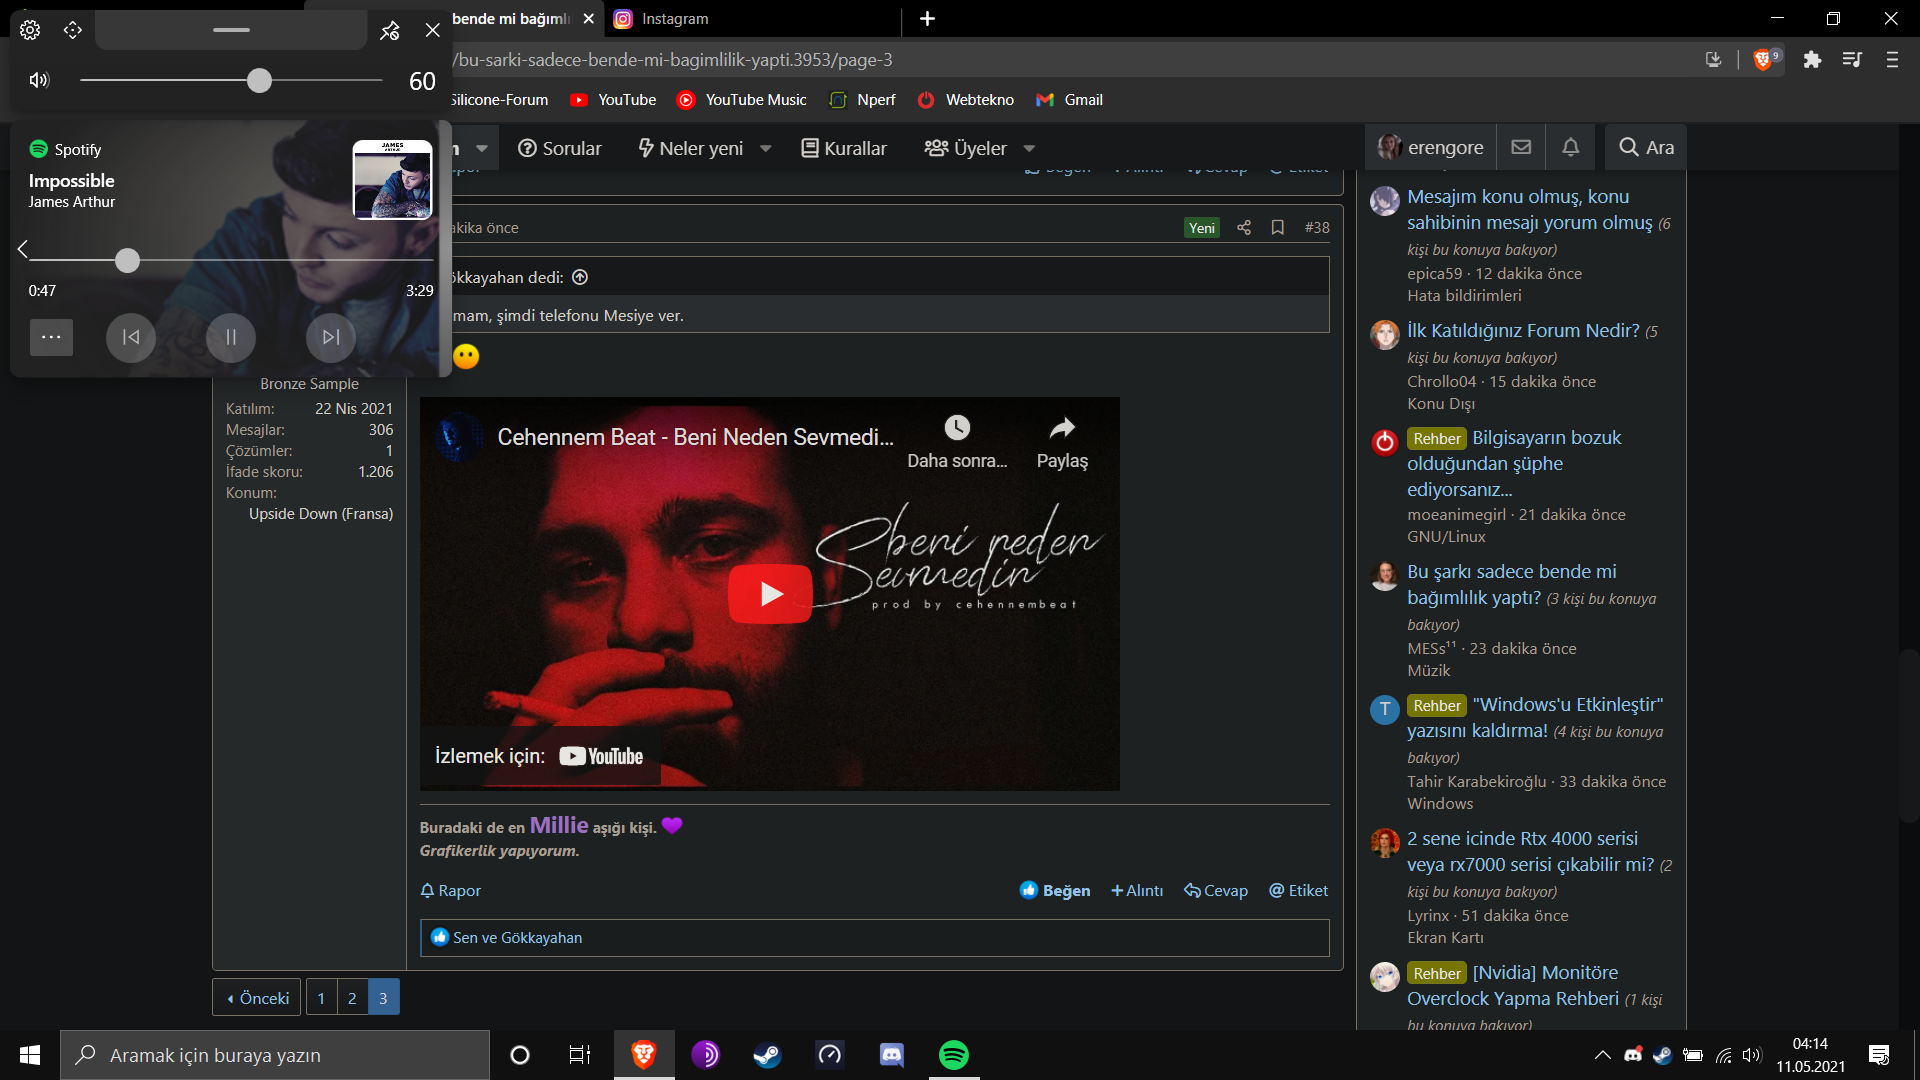Open İlk Katıldığınız Forum Nedir thread
1920x1080 pixels.
(1523, 331)
